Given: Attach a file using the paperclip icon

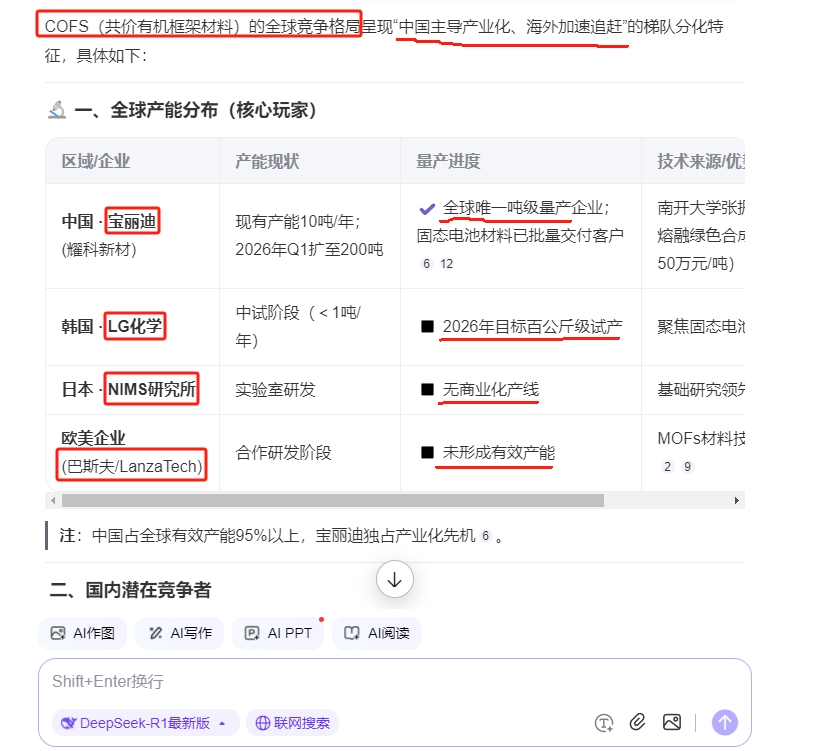Looking at the screenshot, I should 637,722.
